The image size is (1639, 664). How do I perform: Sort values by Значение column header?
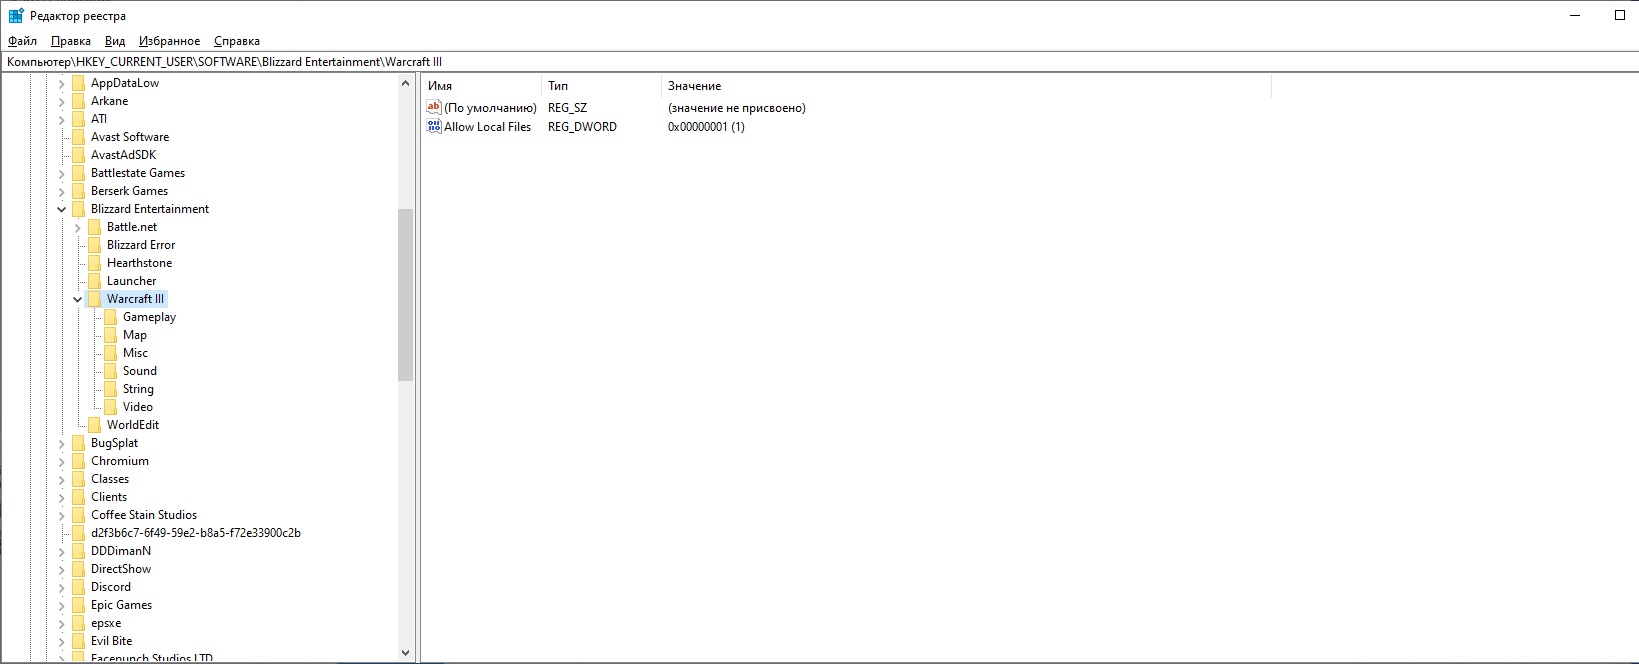tap(966, 86)
